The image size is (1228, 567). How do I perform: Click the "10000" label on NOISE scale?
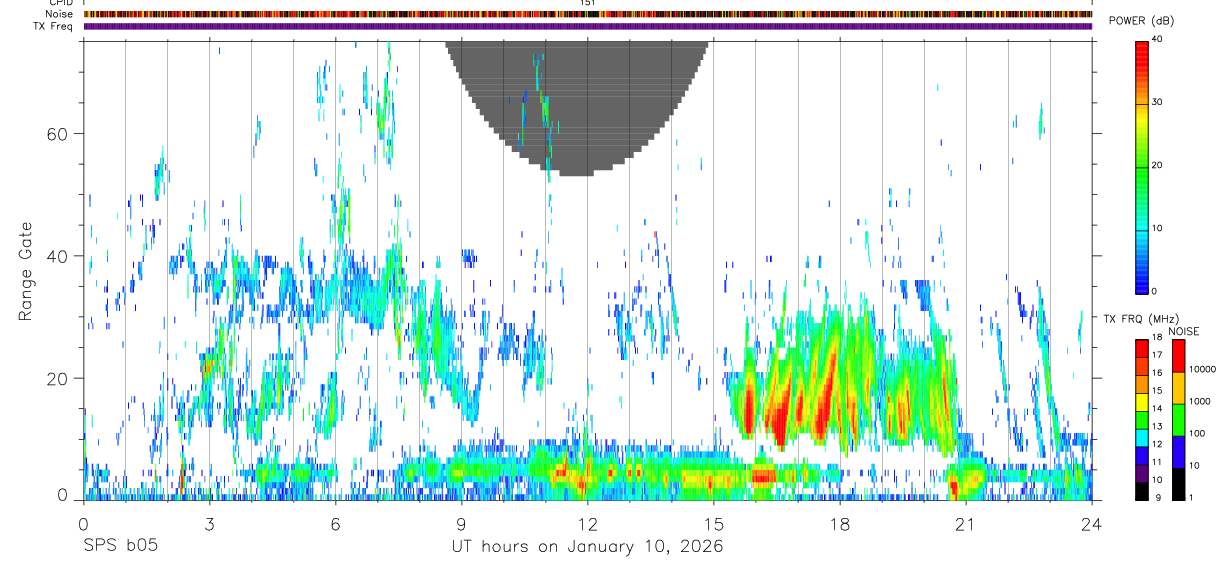pyautogui.click(x=1202, y=370)
